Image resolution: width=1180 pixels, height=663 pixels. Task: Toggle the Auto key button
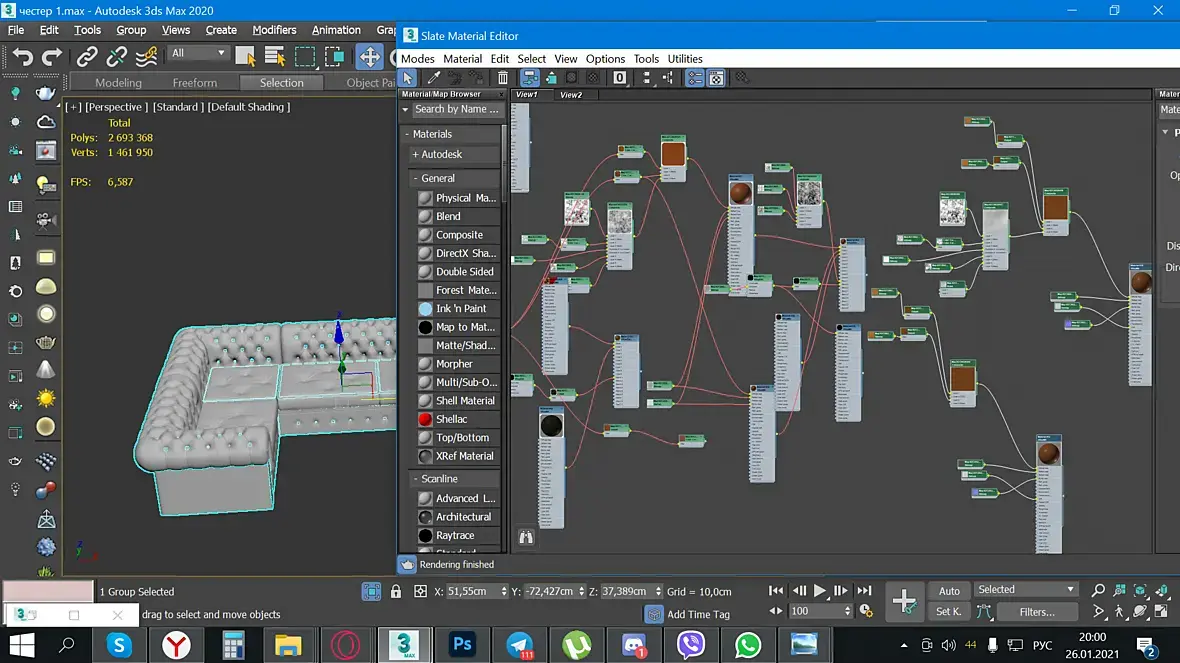point(949,591)
